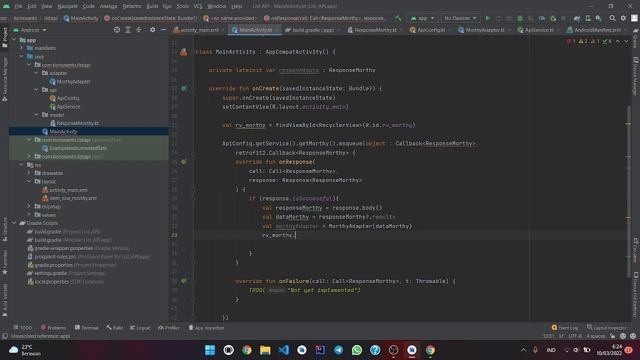Switch to ResponseMorthy.kt editor tab

coord(374,30)
